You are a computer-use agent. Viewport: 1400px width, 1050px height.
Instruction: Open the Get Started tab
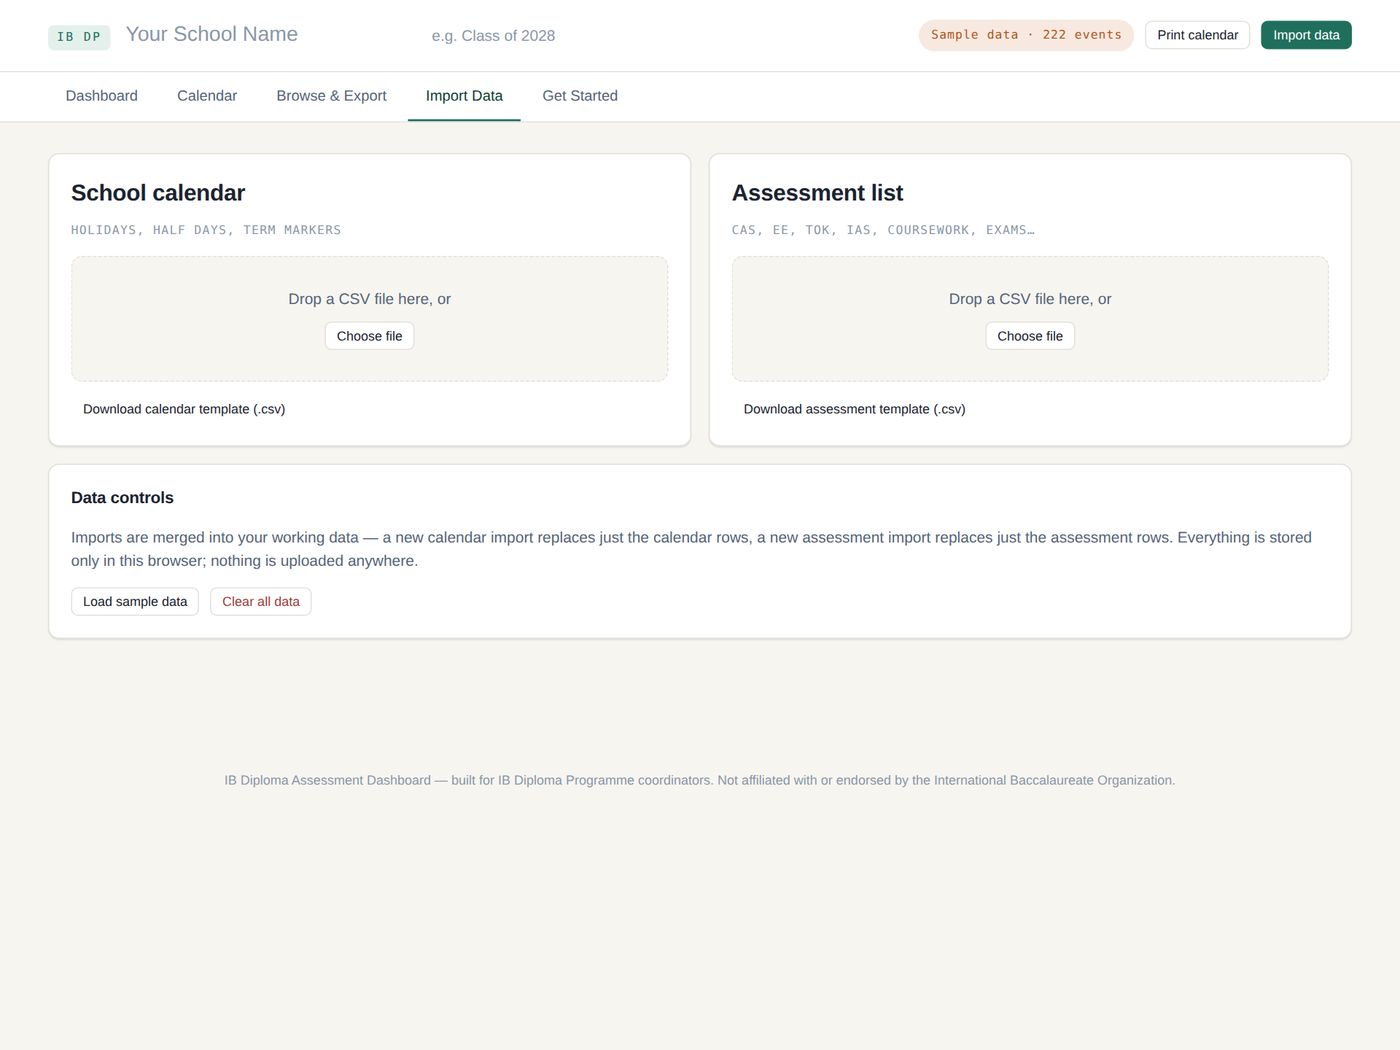point(580,96)
